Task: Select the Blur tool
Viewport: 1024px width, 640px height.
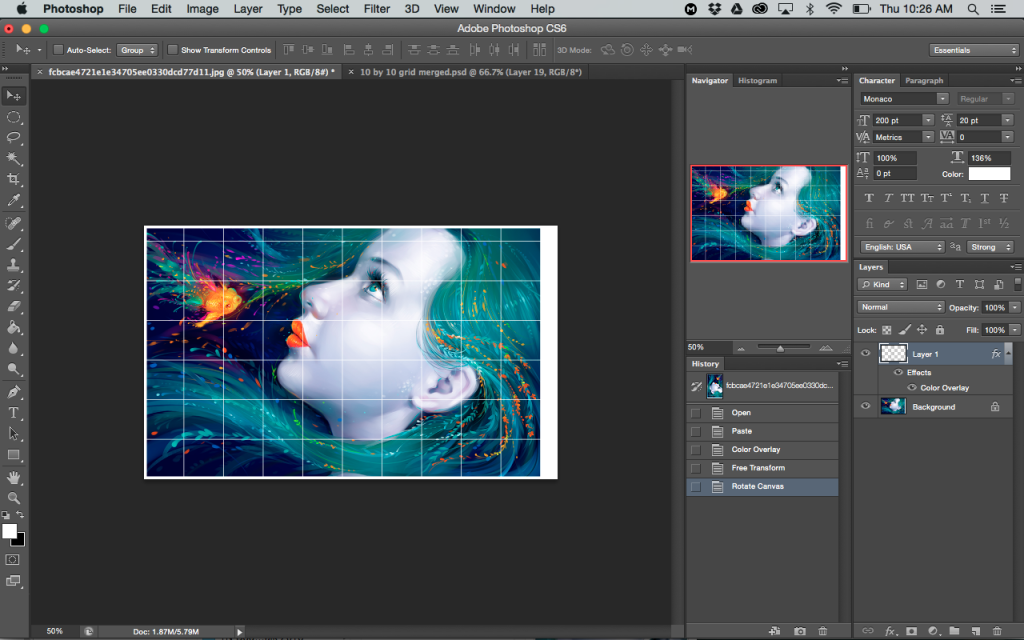Action: 13,348
